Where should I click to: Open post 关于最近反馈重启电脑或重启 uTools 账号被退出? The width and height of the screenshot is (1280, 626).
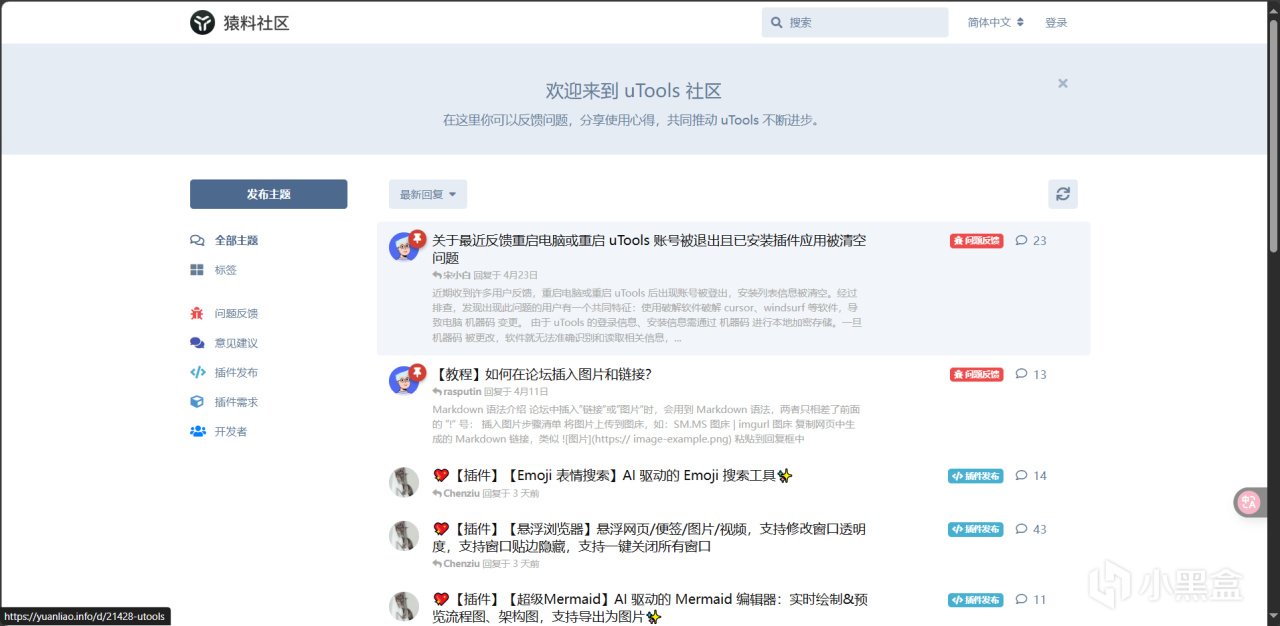[x=649, y=249]
